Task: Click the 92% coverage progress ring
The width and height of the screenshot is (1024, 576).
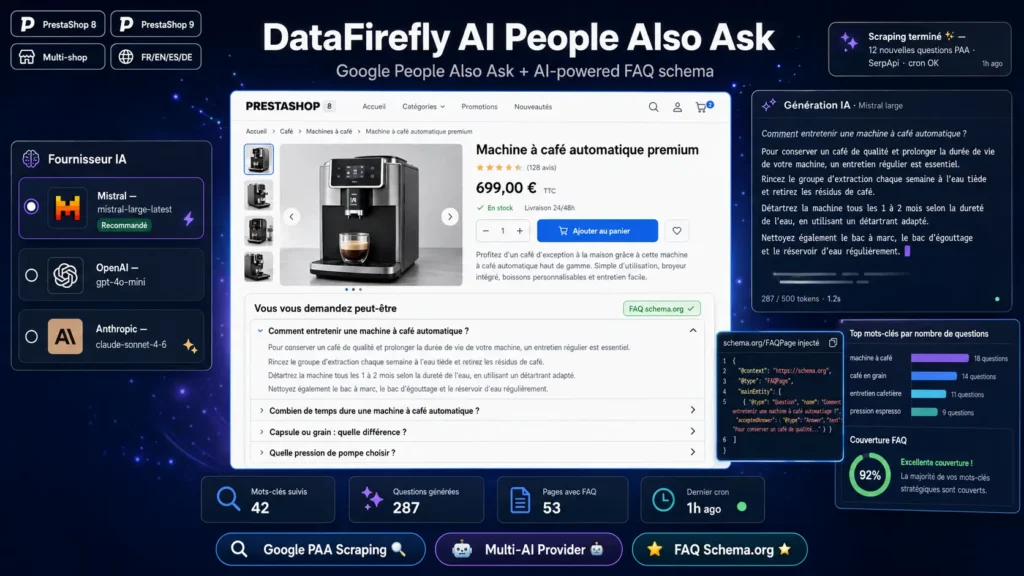Action: pos(870,475)
